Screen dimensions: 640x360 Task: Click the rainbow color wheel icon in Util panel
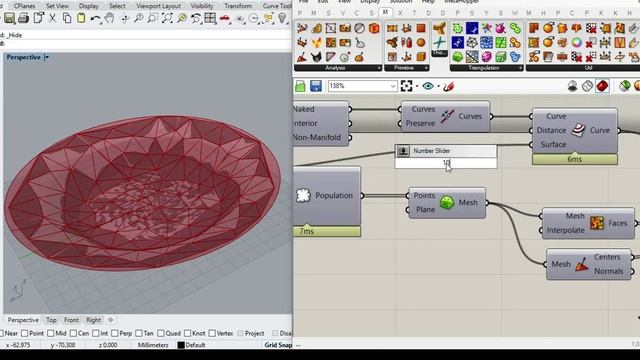[x=576, y=42]
